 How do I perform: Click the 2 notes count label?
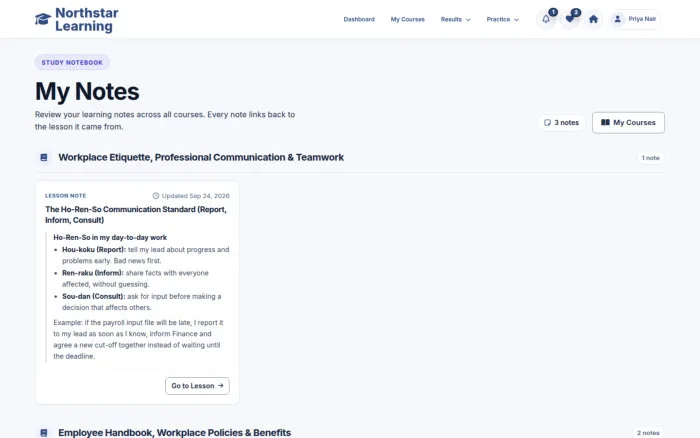tap(648, 433)
